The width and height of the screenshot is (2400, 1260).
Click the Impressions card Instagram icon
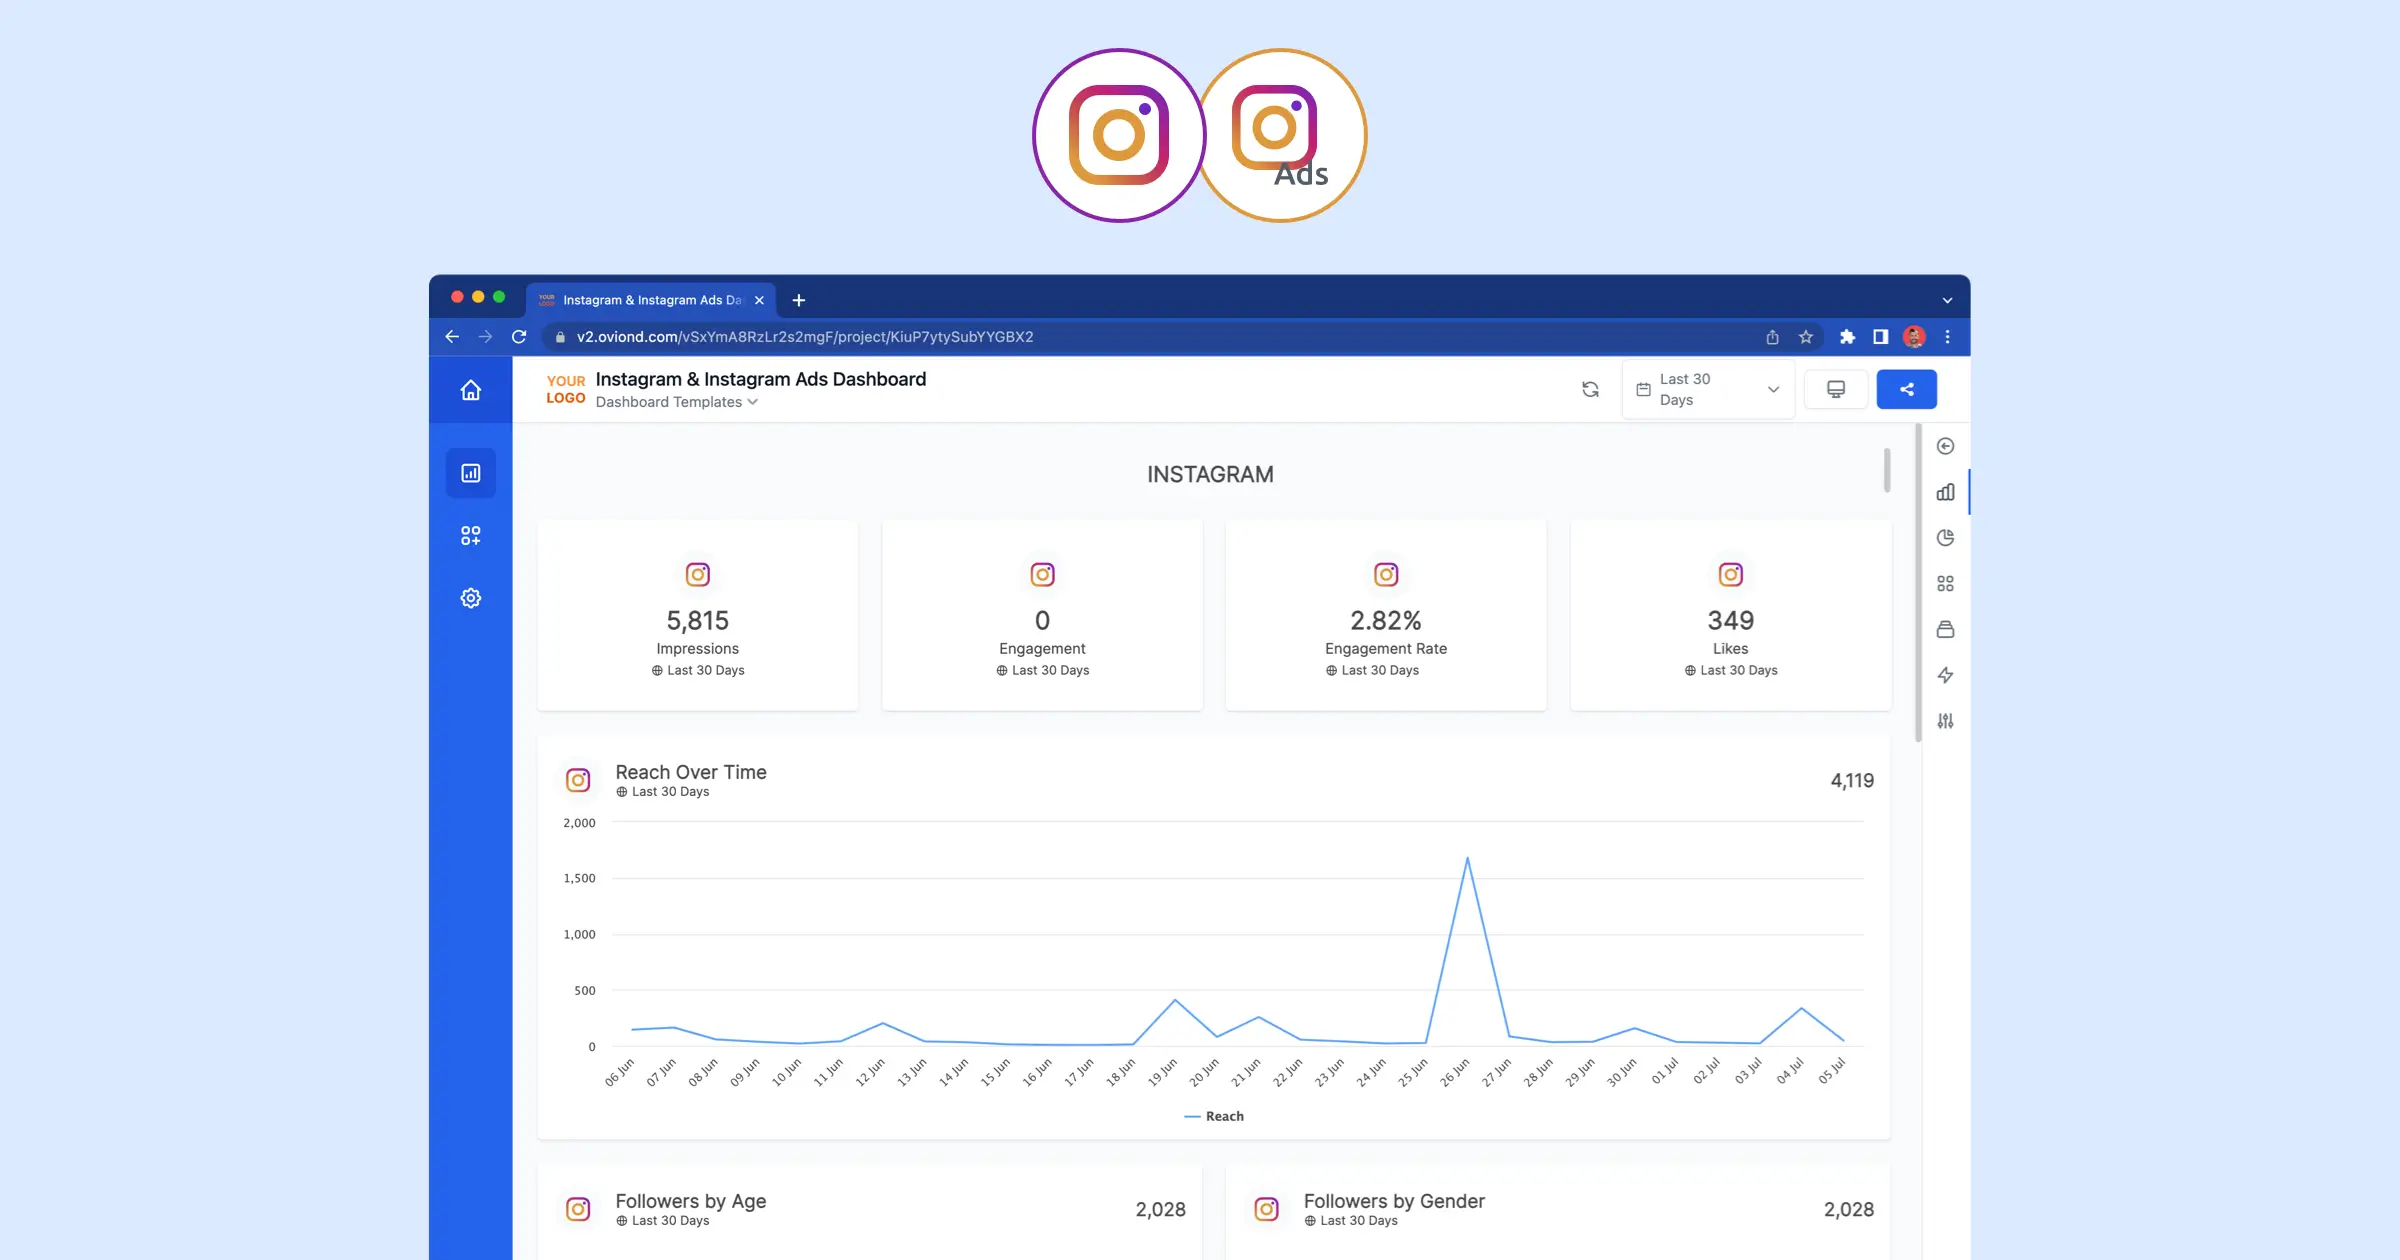click(698, 574)
